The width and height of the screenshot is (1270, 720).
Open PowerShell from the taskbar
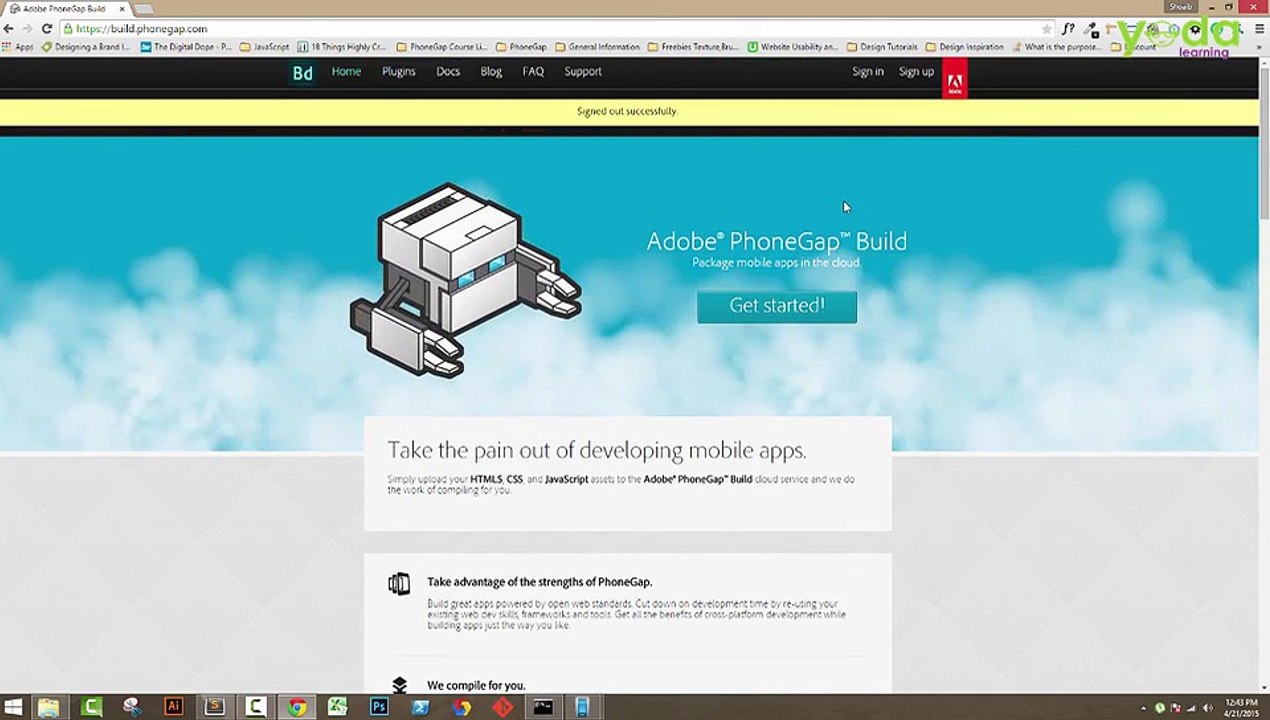420,708
